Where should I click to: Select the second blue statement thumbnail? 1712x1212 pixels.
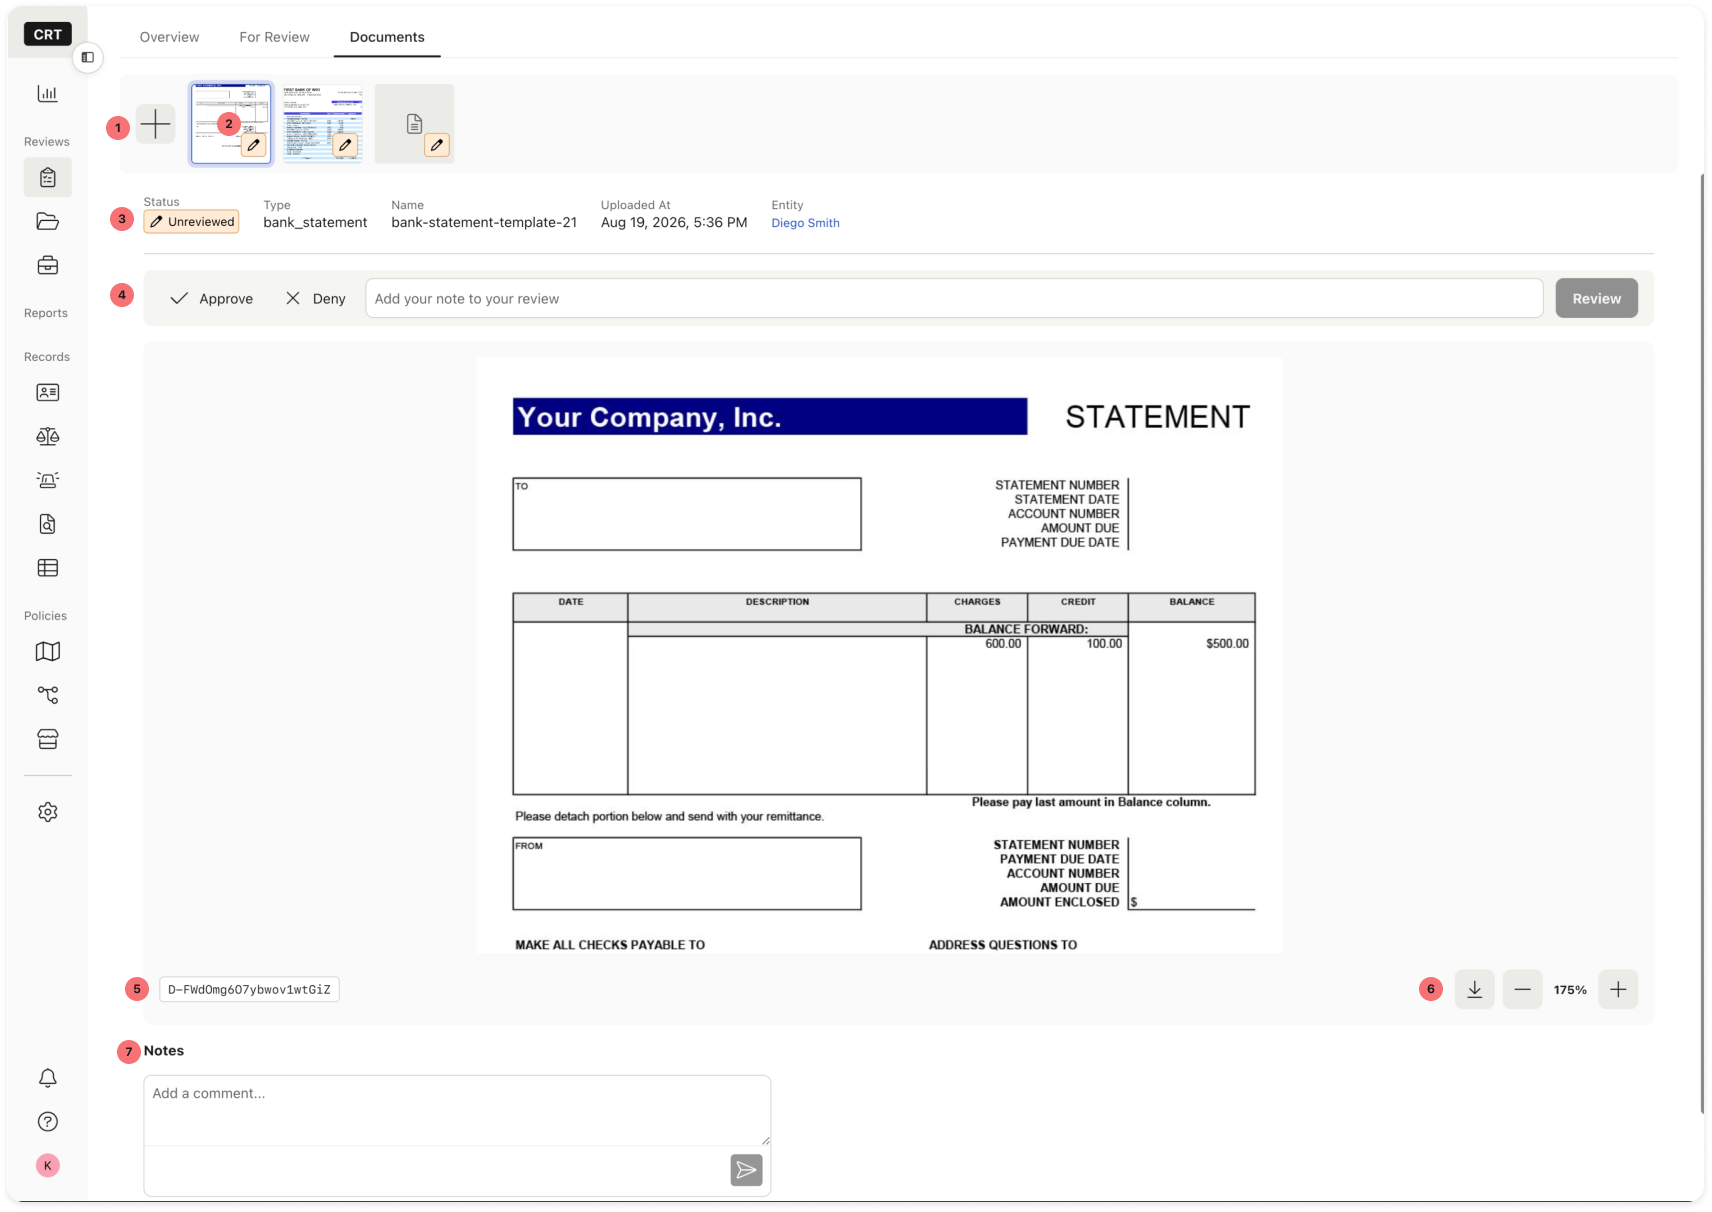pos(322,124)
